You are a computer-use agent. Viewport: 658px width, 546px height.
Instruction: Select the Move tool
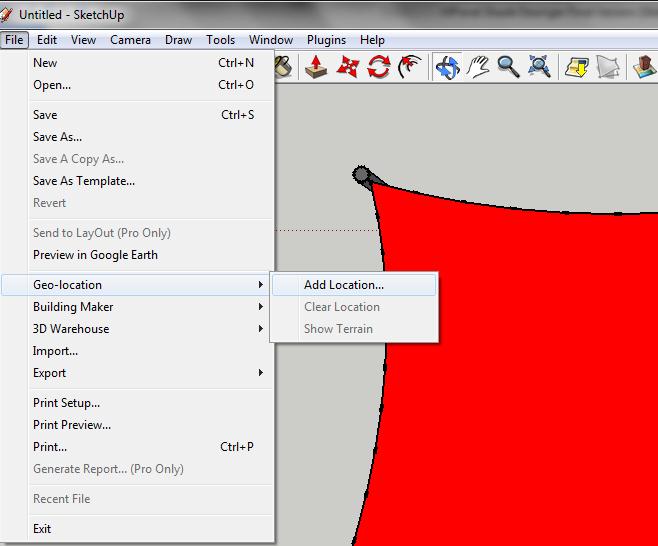pos(348,67)
